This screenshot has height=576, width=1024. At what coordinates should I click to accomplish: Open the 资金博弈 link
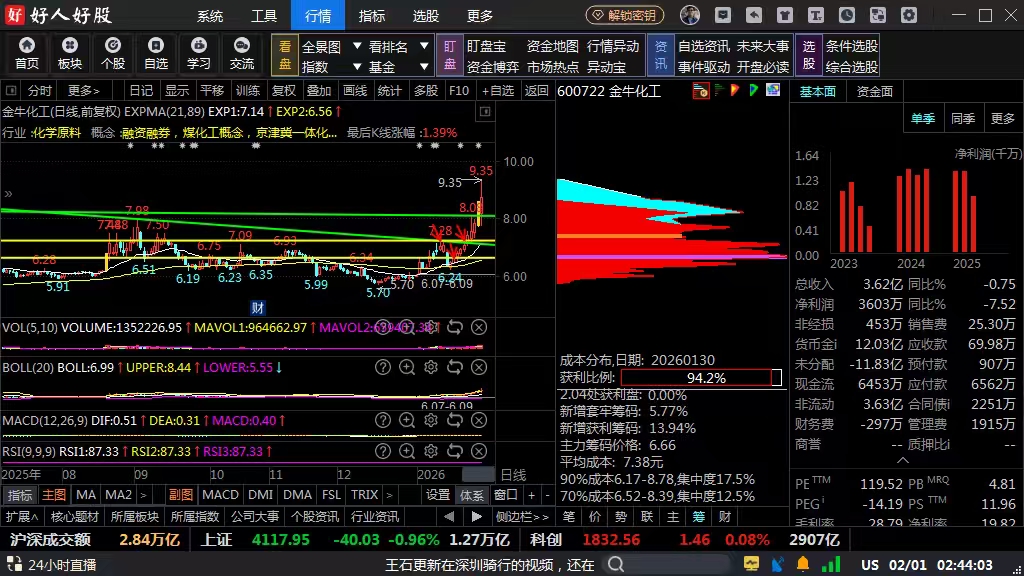pos(493,67)
